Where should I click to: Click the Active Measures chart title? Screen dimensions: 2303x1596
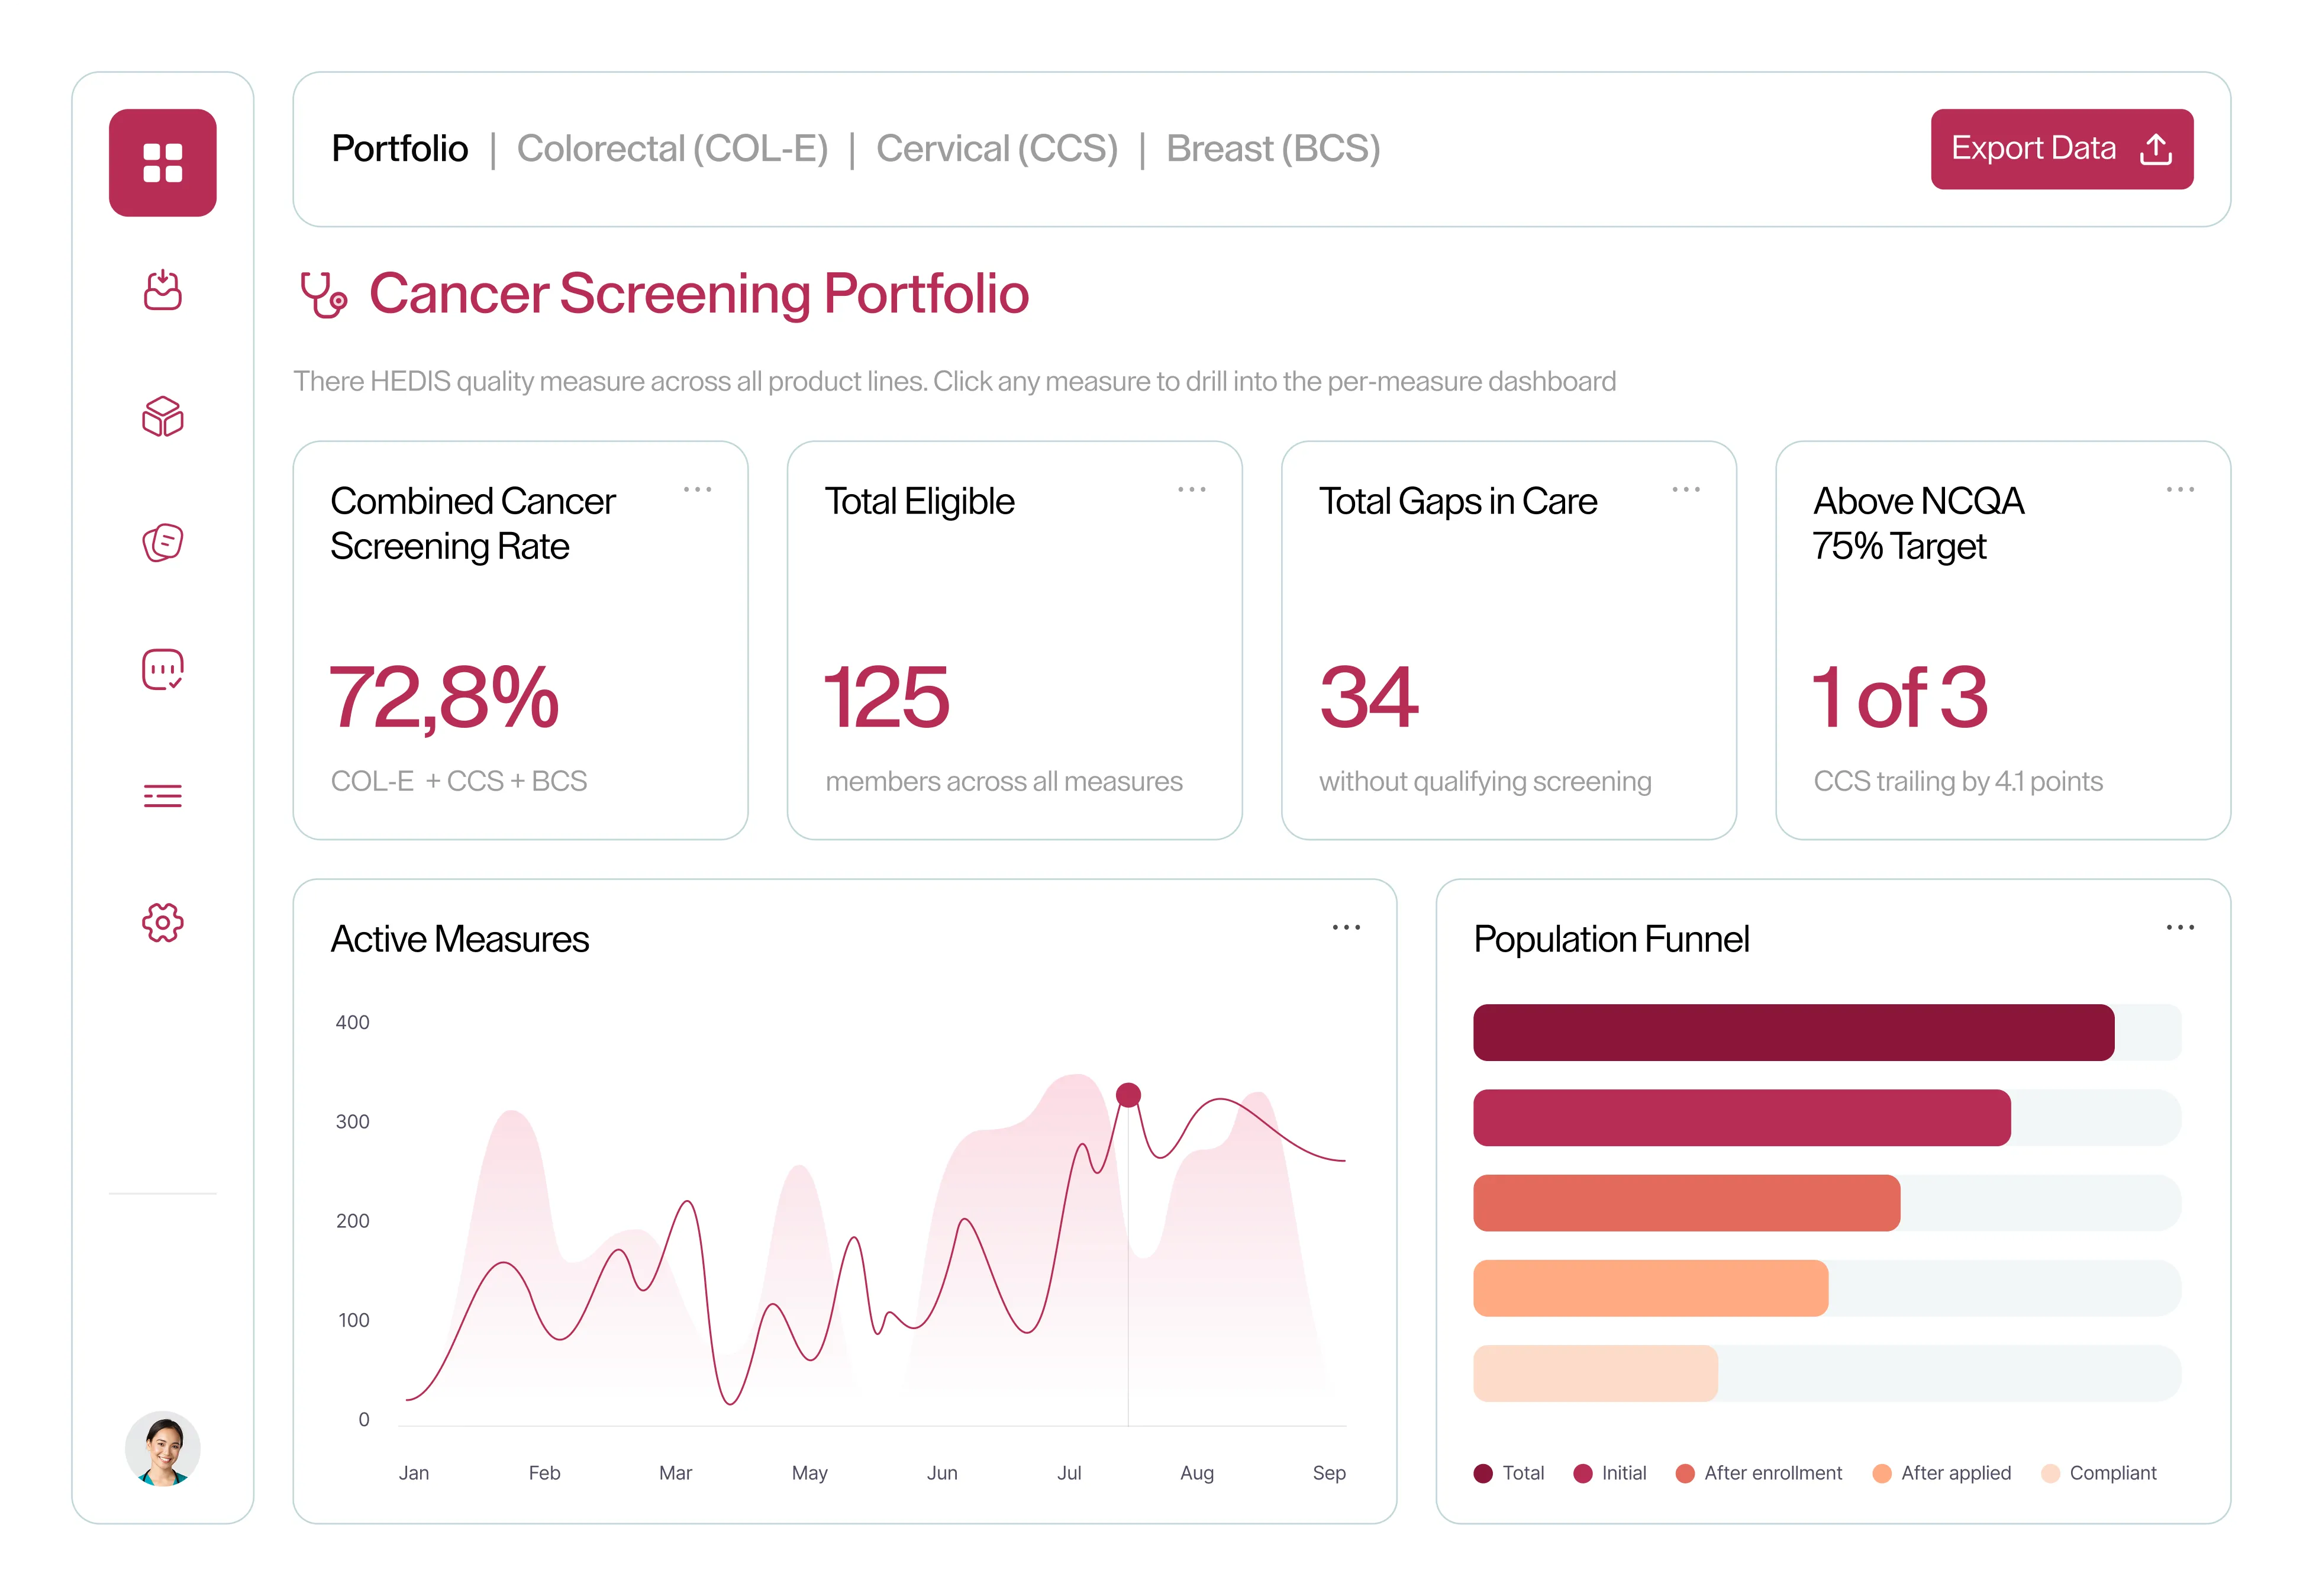pyautogui.click(x=460, y=939)
